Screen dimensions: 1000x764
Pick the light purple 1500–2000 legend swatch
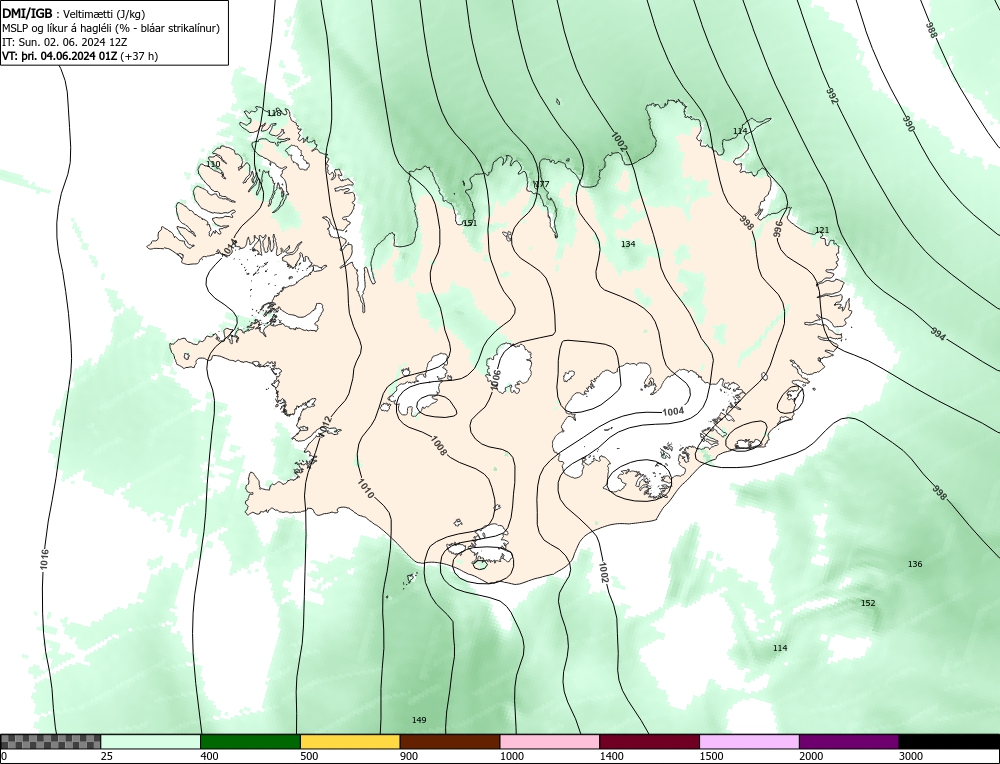pyautogui.click(x=749, y=741)
